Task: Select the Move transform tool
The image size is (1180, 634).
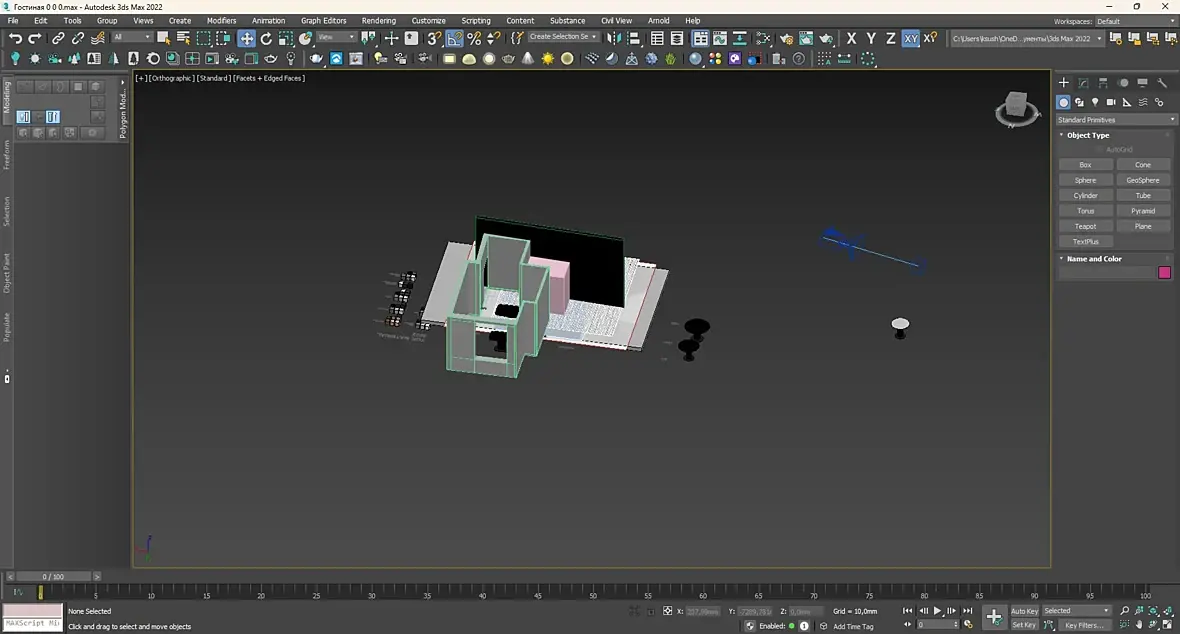Action: [x=246, y=38]
